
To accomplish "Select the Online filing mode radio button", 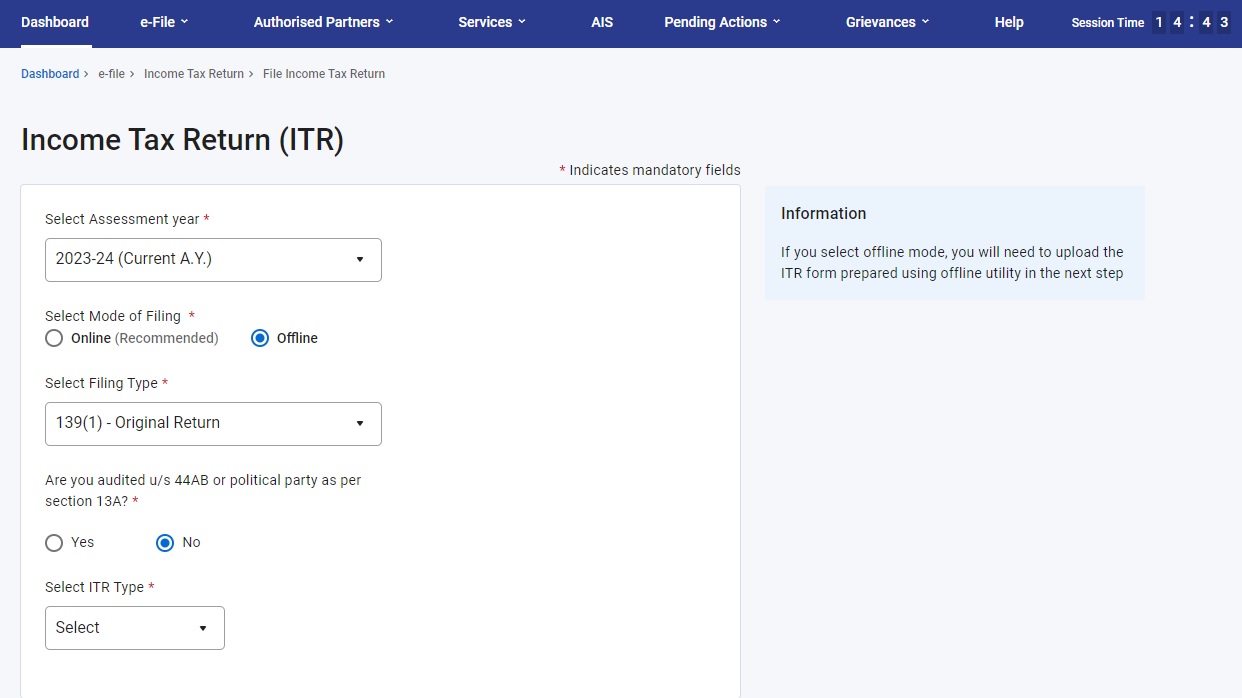I will pos(54,338).
